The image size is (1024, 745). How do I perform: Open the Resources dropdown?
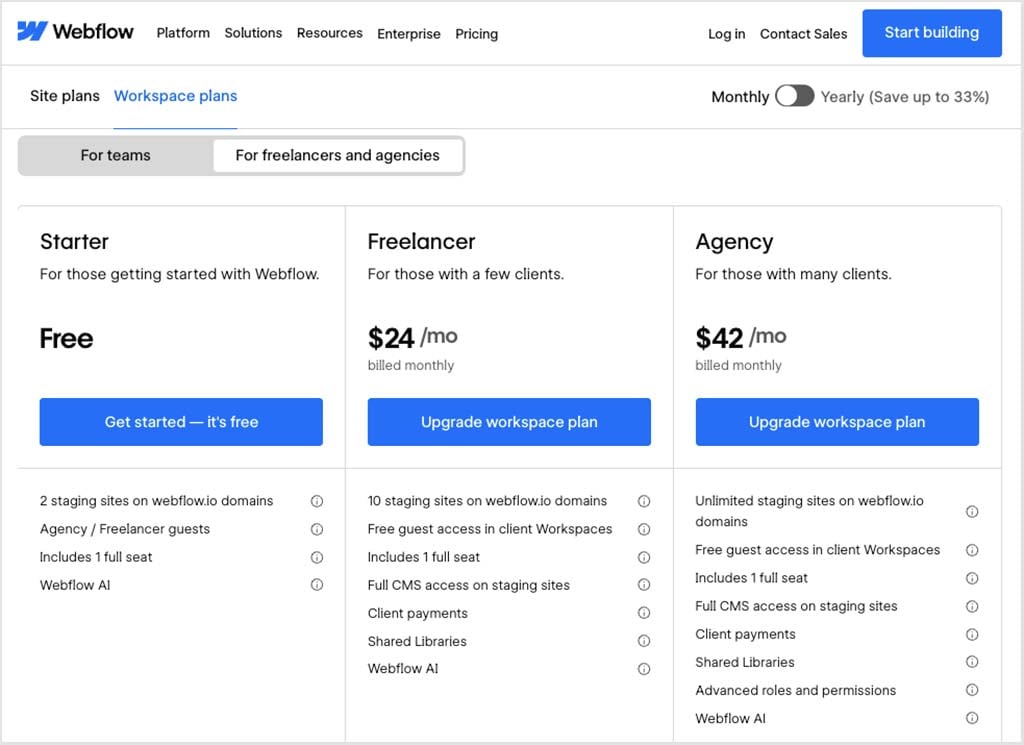pos(329,33)
